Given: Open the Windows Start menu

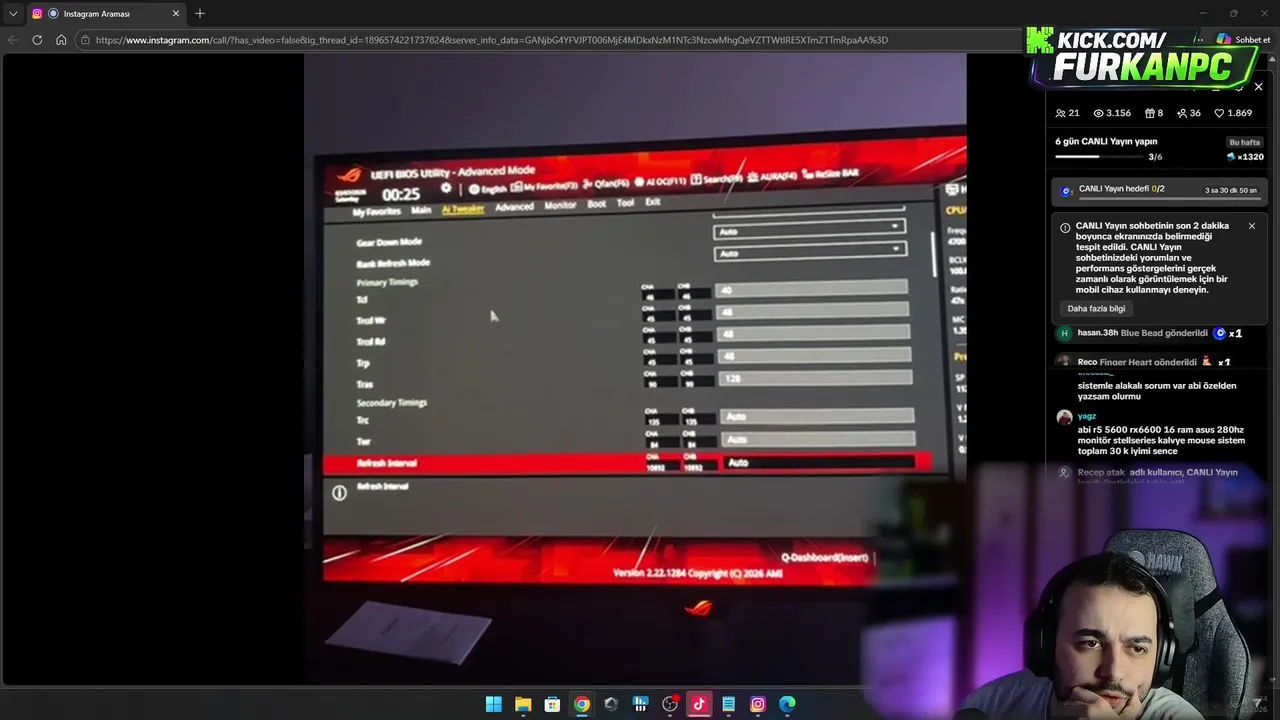Looking at the screenshot, I should click(x=494, y=704).
